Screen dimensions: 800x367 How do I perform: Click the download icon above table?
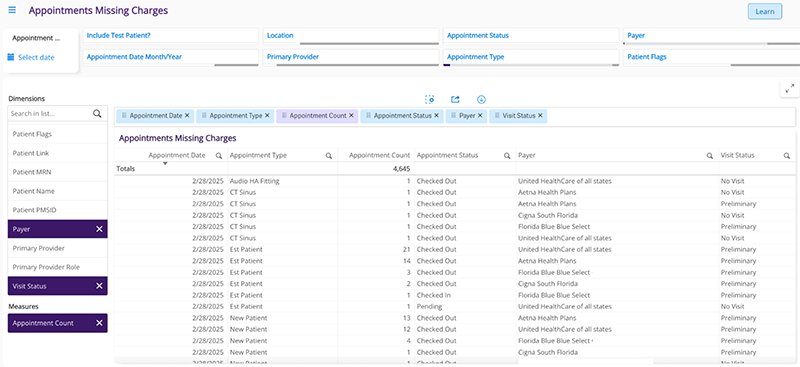point(481,100)
